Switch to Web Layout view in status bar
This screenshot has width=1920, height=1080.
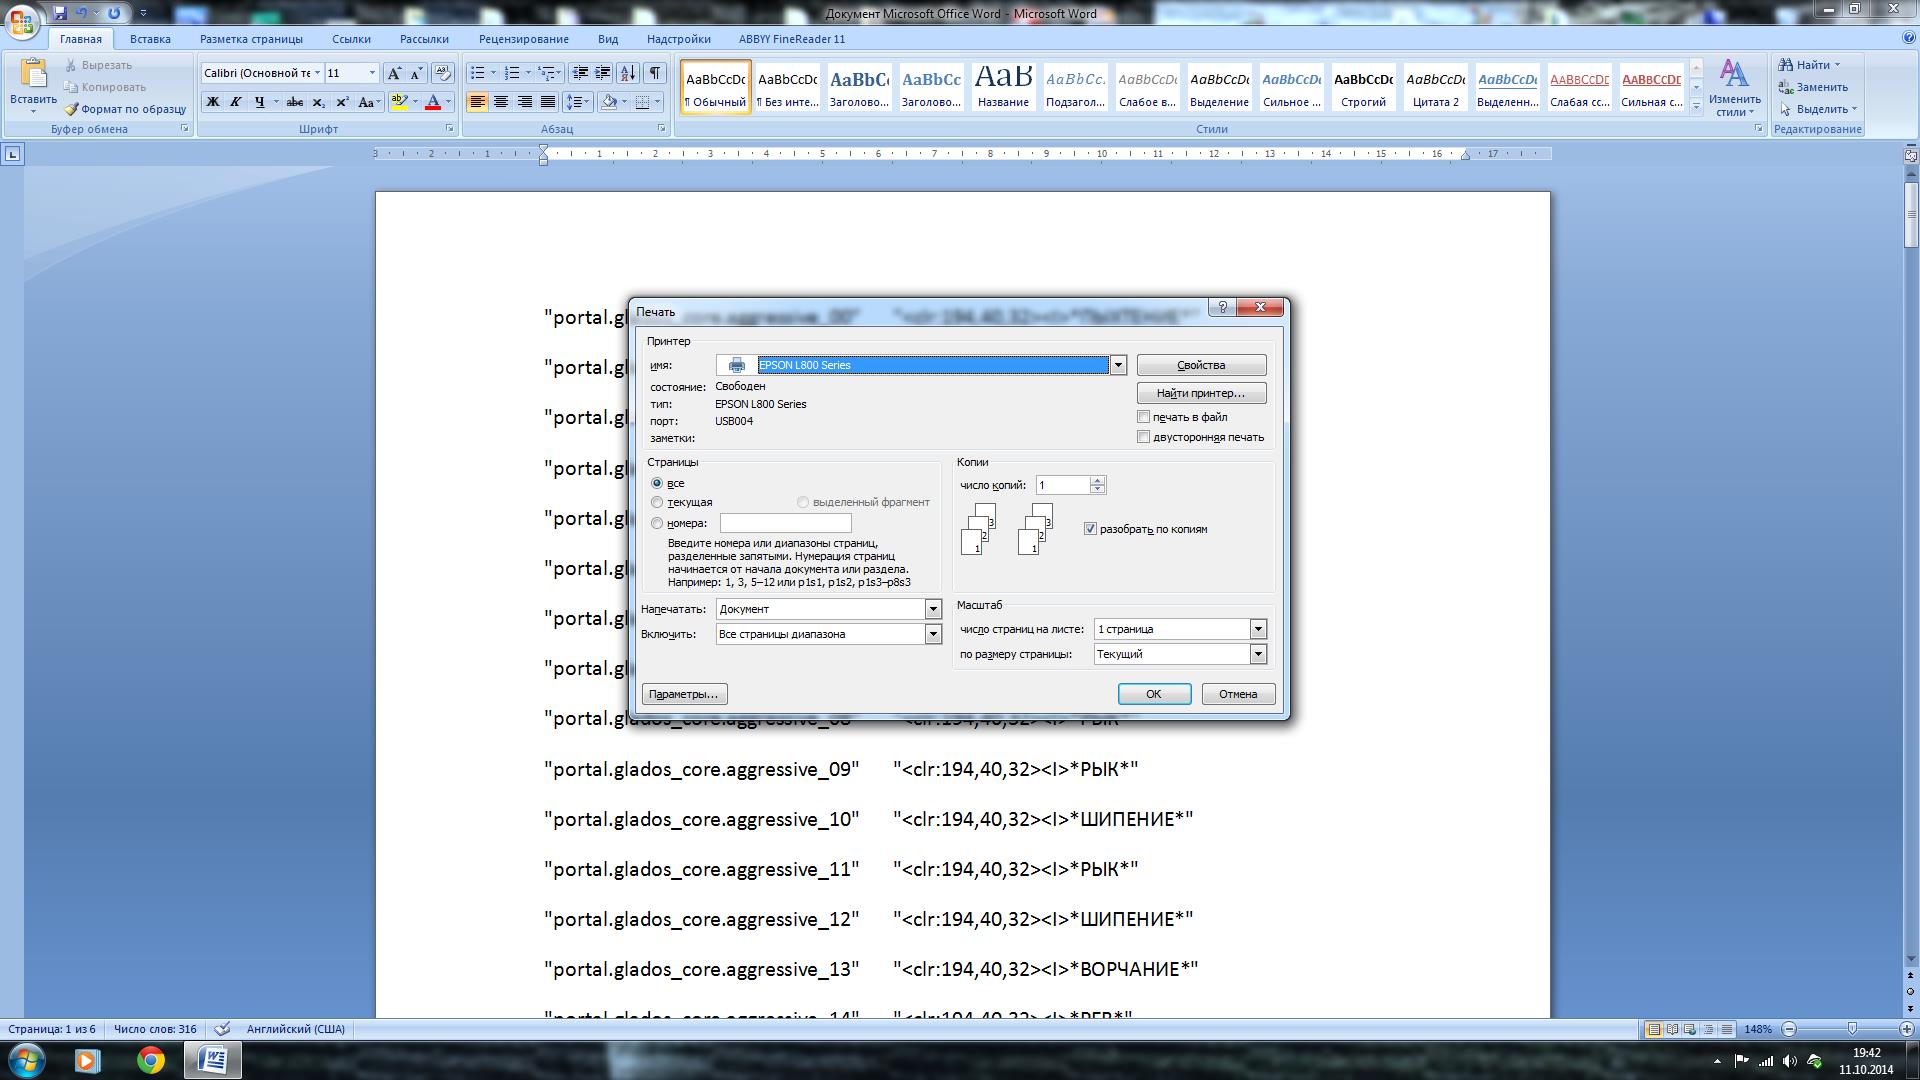[1690, 1029]
